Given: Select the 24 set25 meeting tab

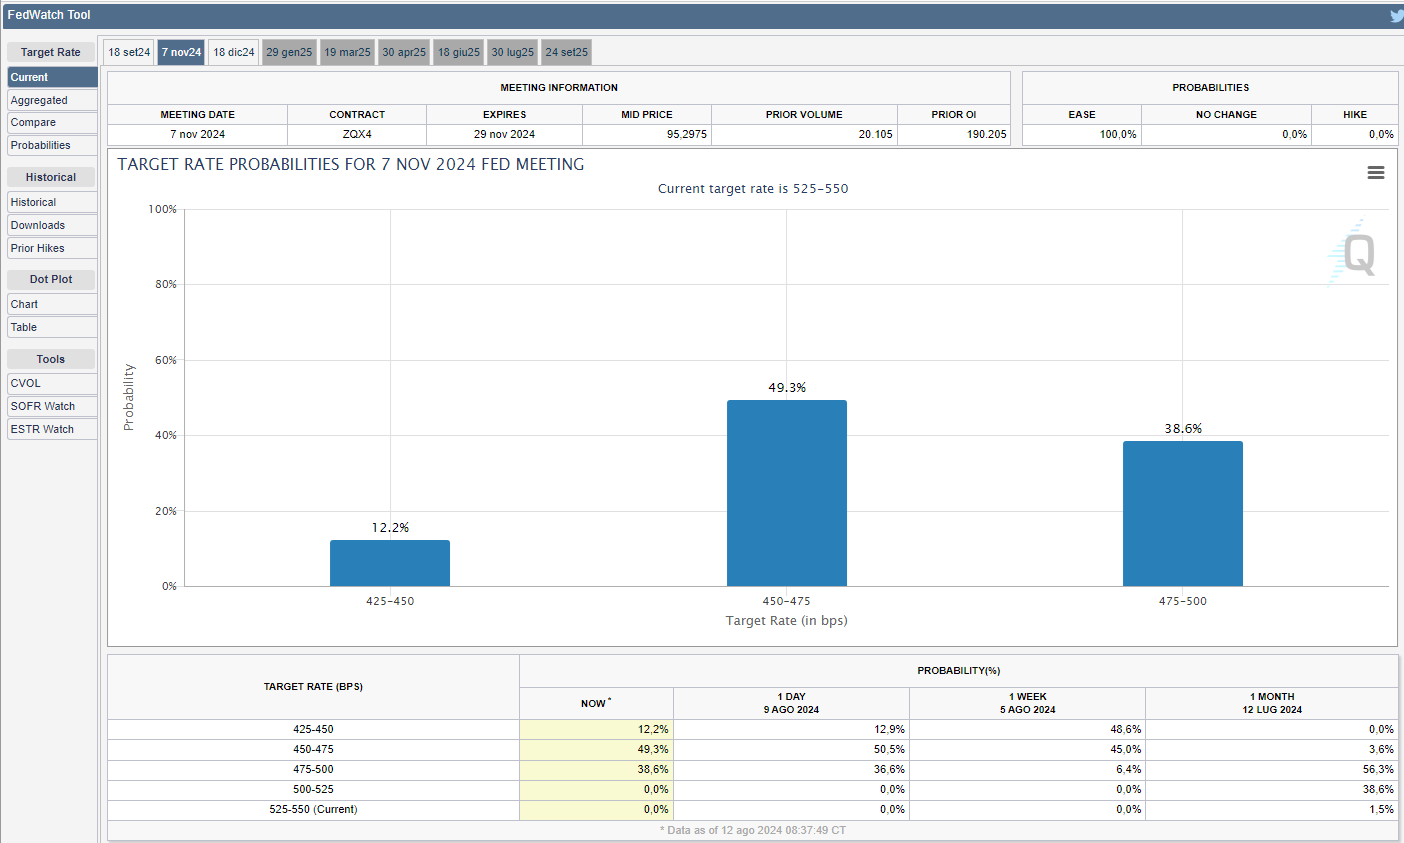Looking at the screenshot, I should (566, 52).
